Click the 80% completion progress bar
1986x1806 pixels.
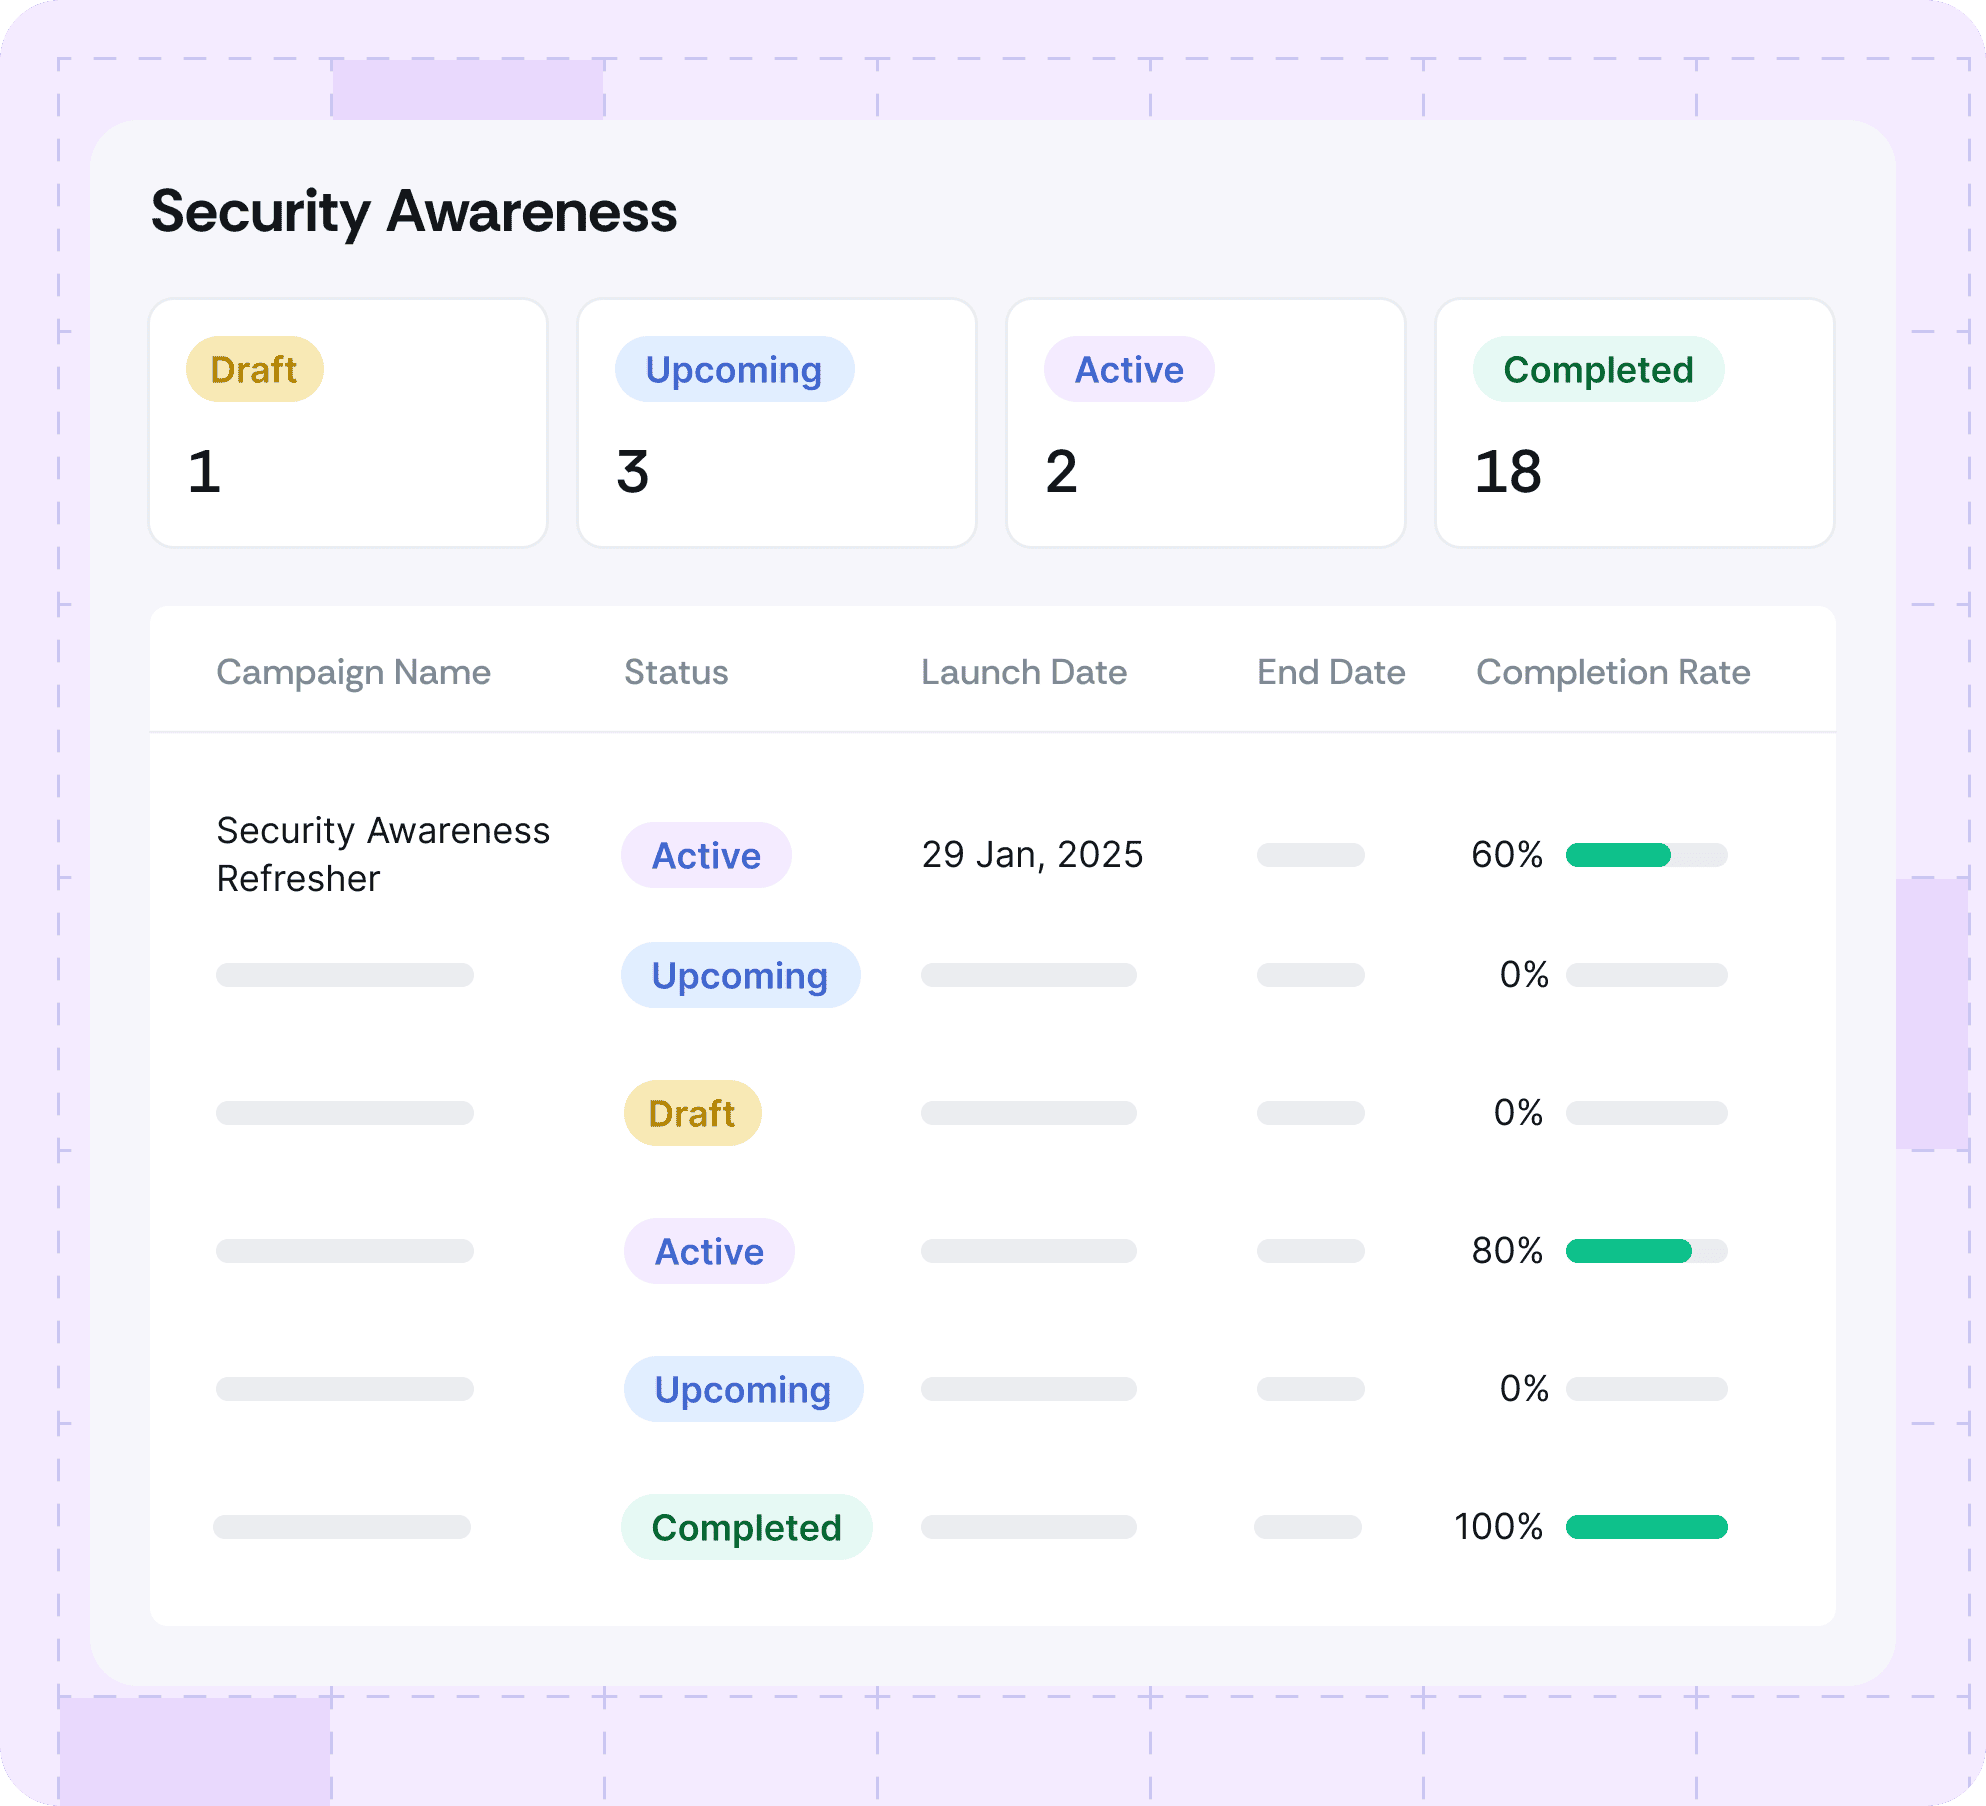coord(1646,1251)
